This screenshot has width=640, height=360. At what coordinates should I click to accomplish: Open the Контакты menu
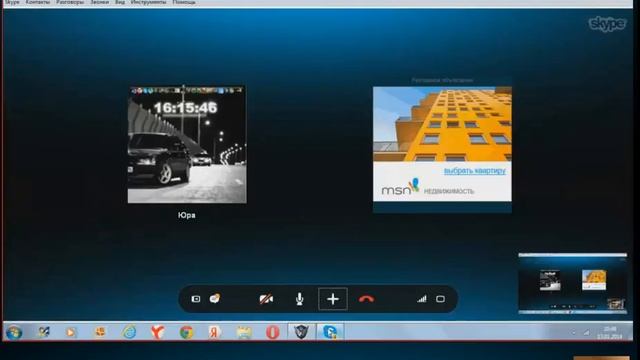37,2
